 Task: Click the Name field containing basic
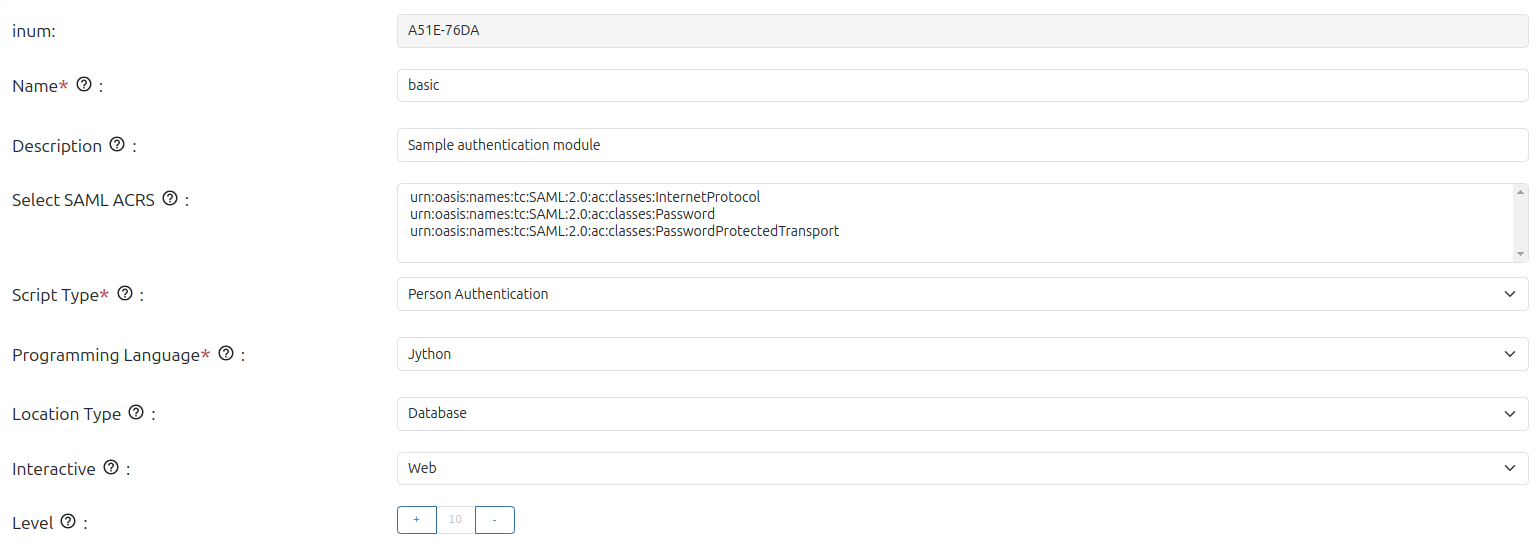coord(961,85)
